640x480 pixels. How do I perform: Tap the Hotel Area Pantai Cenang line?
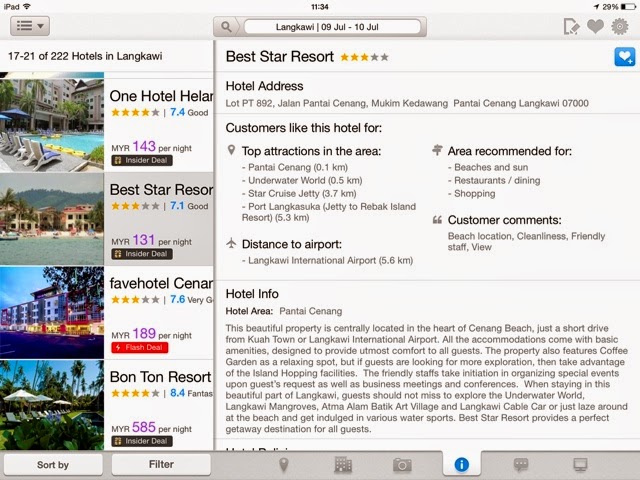click(284, 311)
